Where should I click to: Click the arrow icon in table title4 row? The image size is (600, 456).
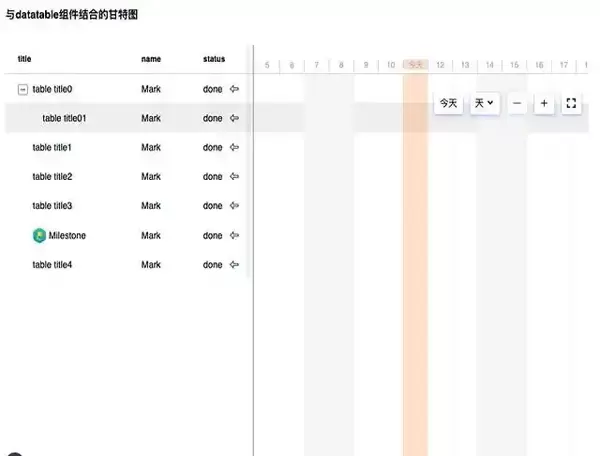[235, 265]
